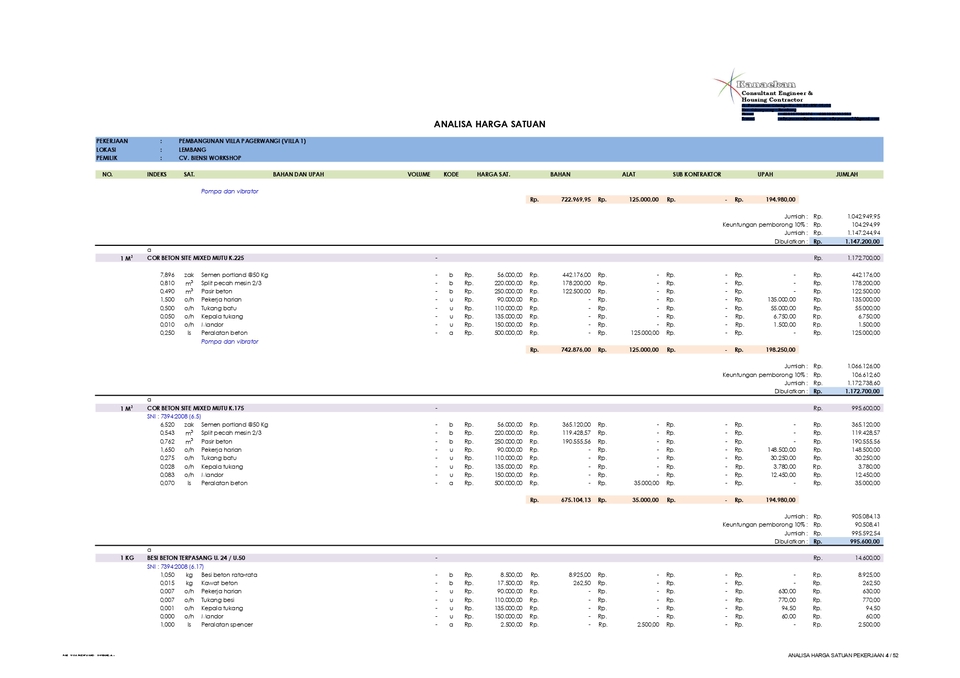The image size is (960, 678).
Task: Click the 'SNI : 7394:2008 (6.5)' reference
Action: [x=174, y=416]
